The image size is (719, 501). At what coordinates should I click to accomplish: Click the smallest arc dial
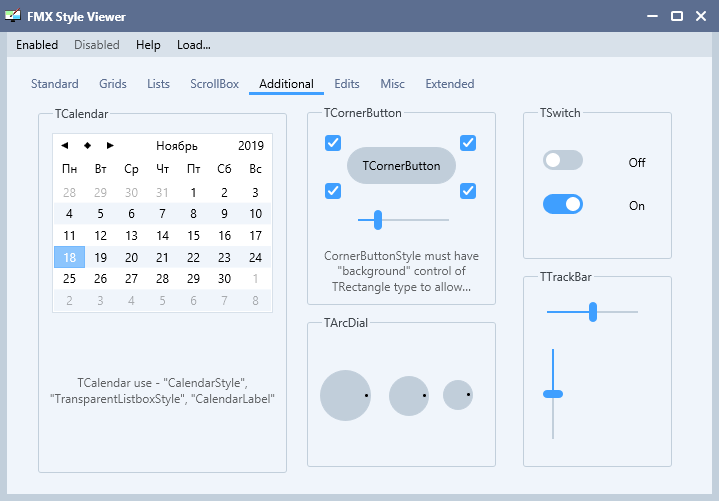click(x=458, y=395)
